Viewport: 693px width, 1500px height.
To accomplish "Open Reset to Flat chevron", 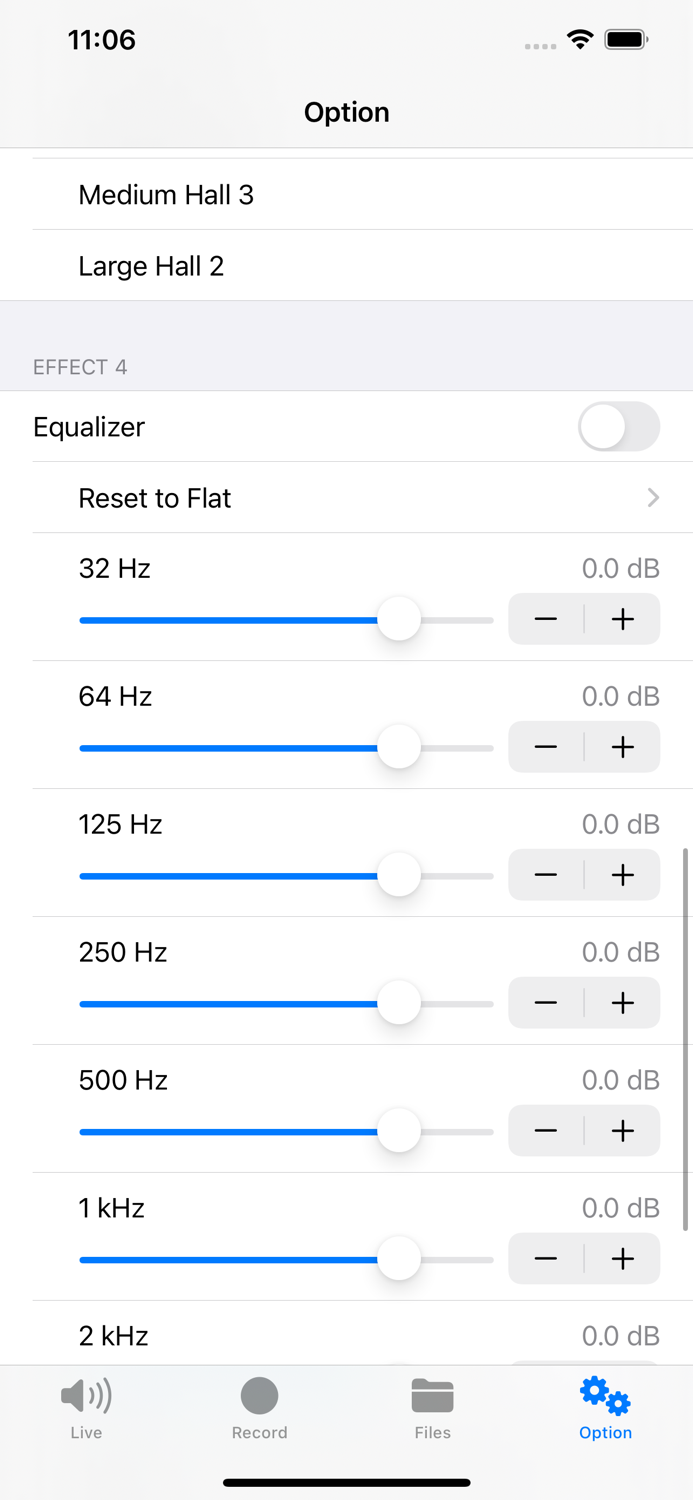I will tap(653, 498).
